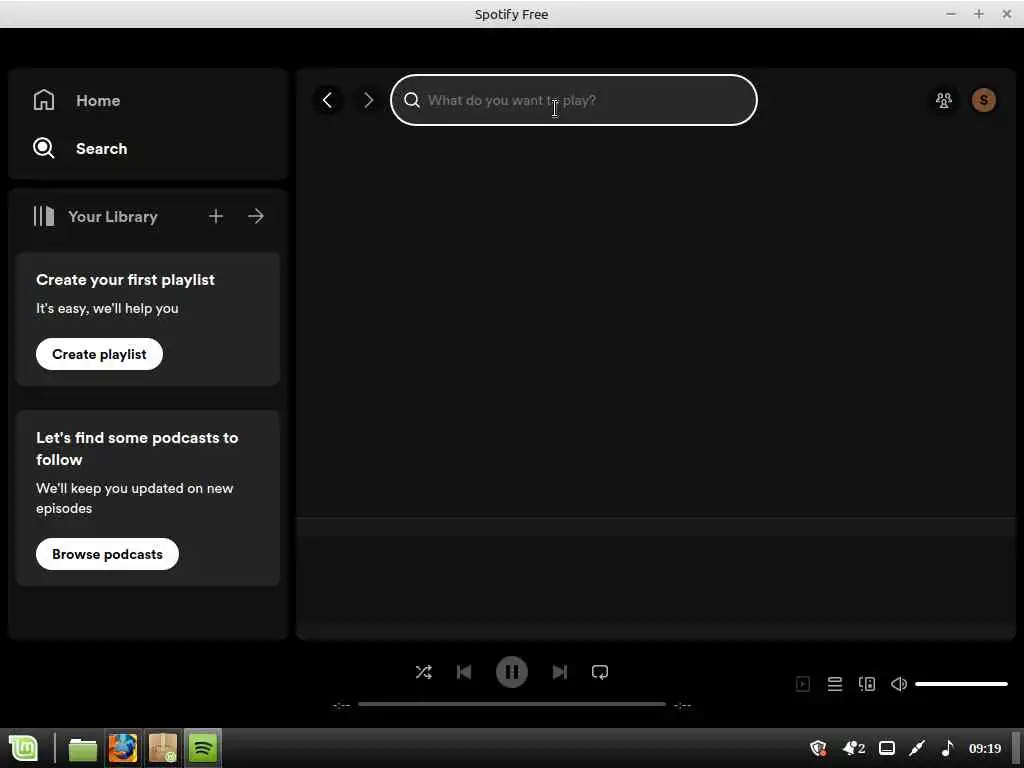This screenshot has width=1024, height=768.
Task: Click the Your Library books icon
Action: click(44, 216)
